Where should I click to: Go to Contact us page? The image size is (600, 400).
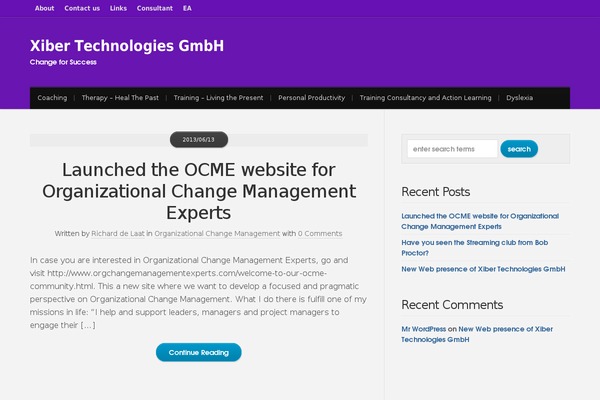pyautogui.click(x=82, y=8)
